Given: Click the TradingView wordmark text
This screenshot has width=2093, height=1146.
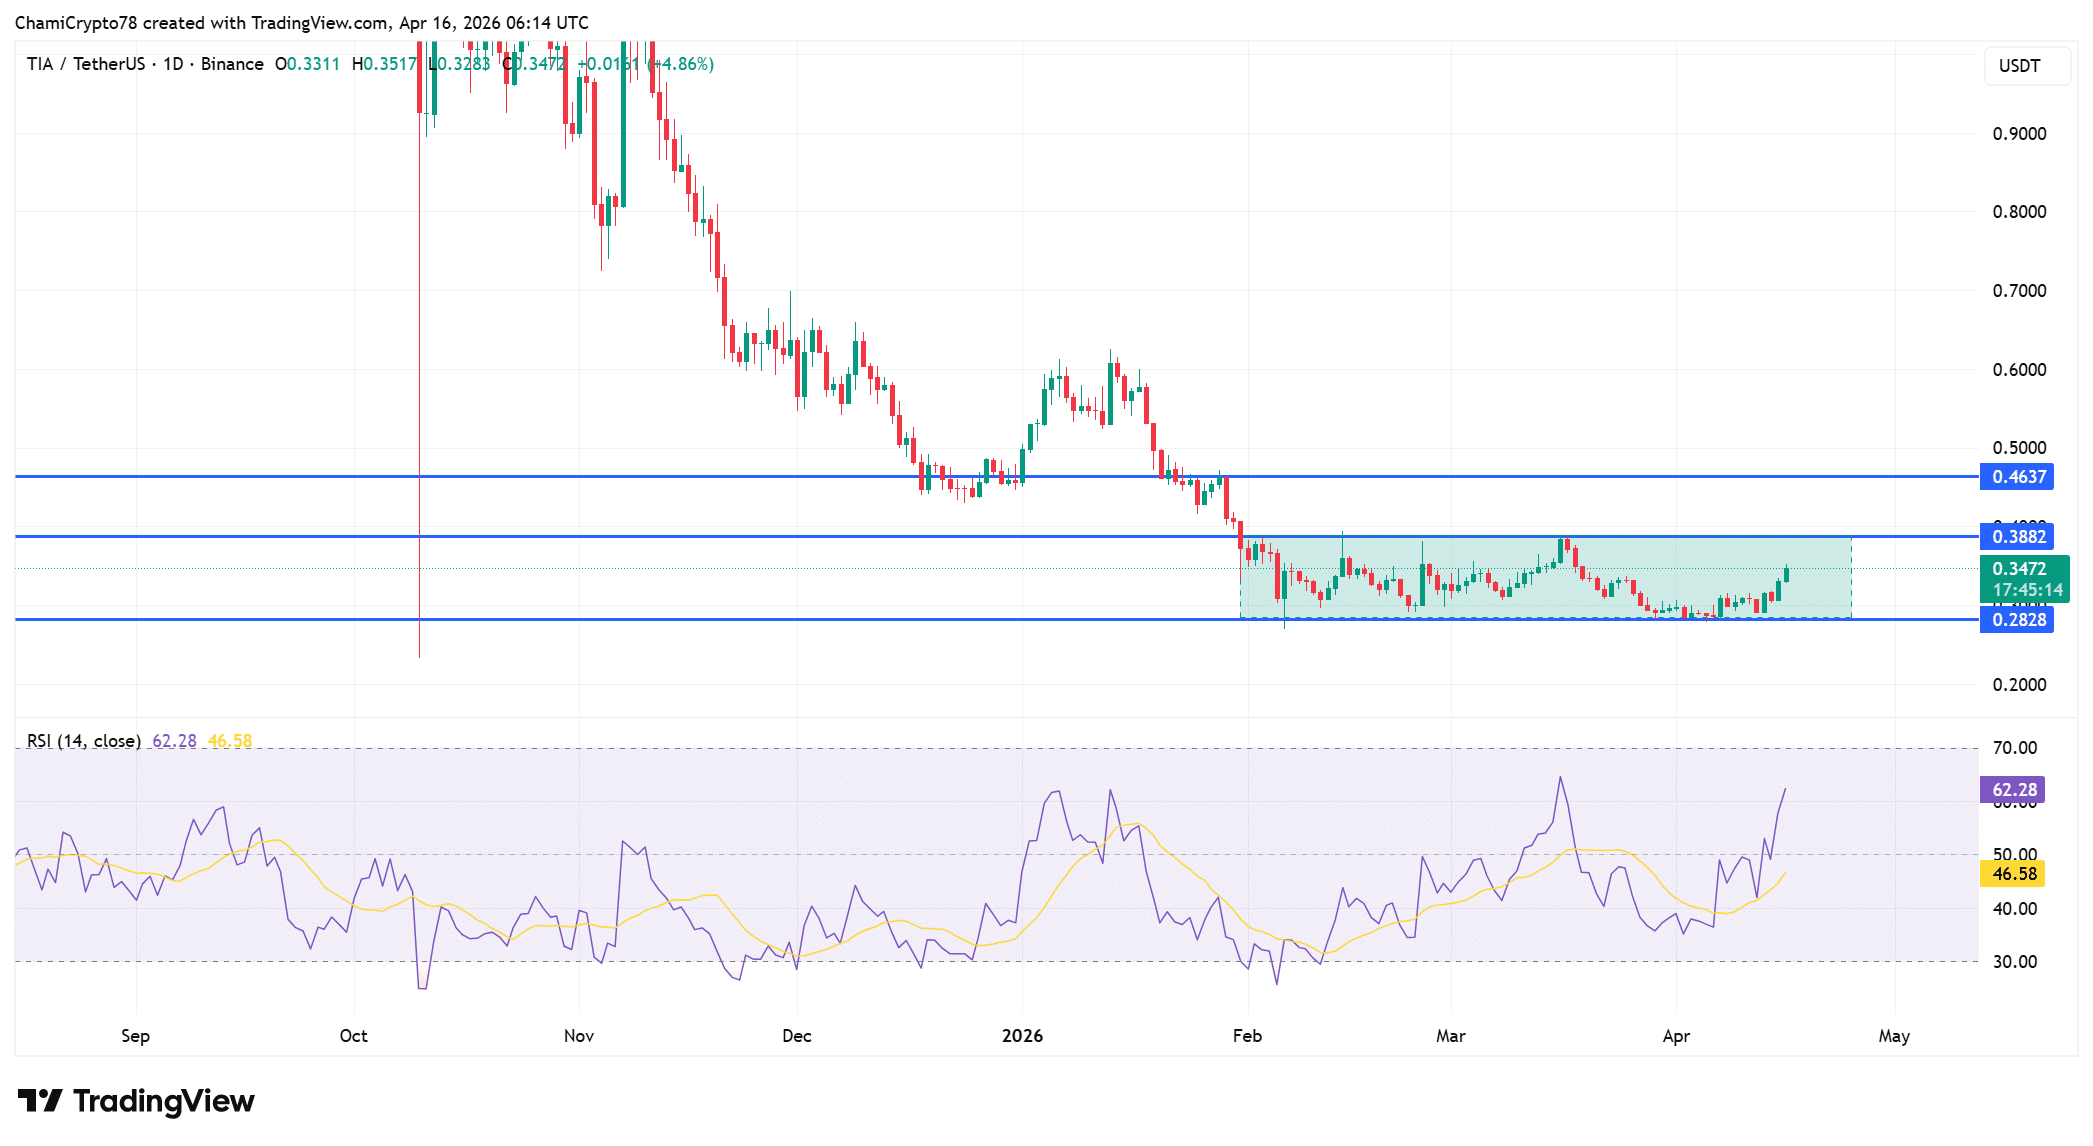Looking at the screenshot, I should 163,1101.
